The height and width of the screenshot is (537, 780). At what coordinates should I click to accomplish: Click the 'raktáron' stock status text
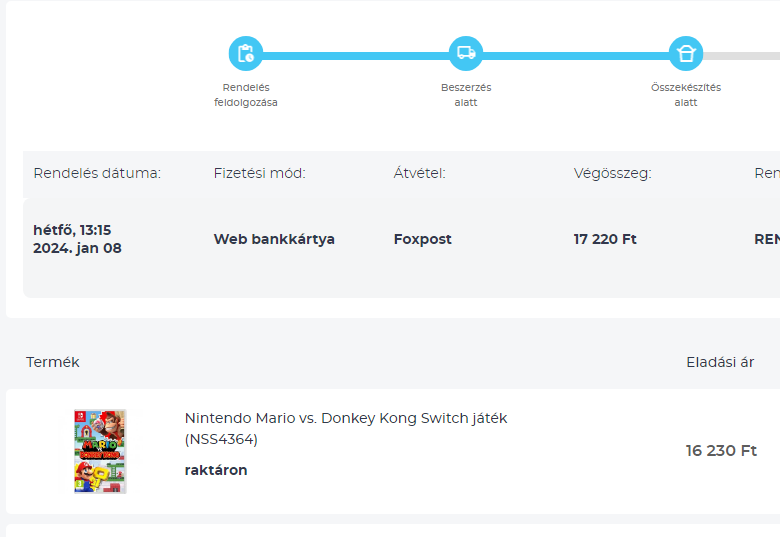pyautogui.click(x=216, y=470)
